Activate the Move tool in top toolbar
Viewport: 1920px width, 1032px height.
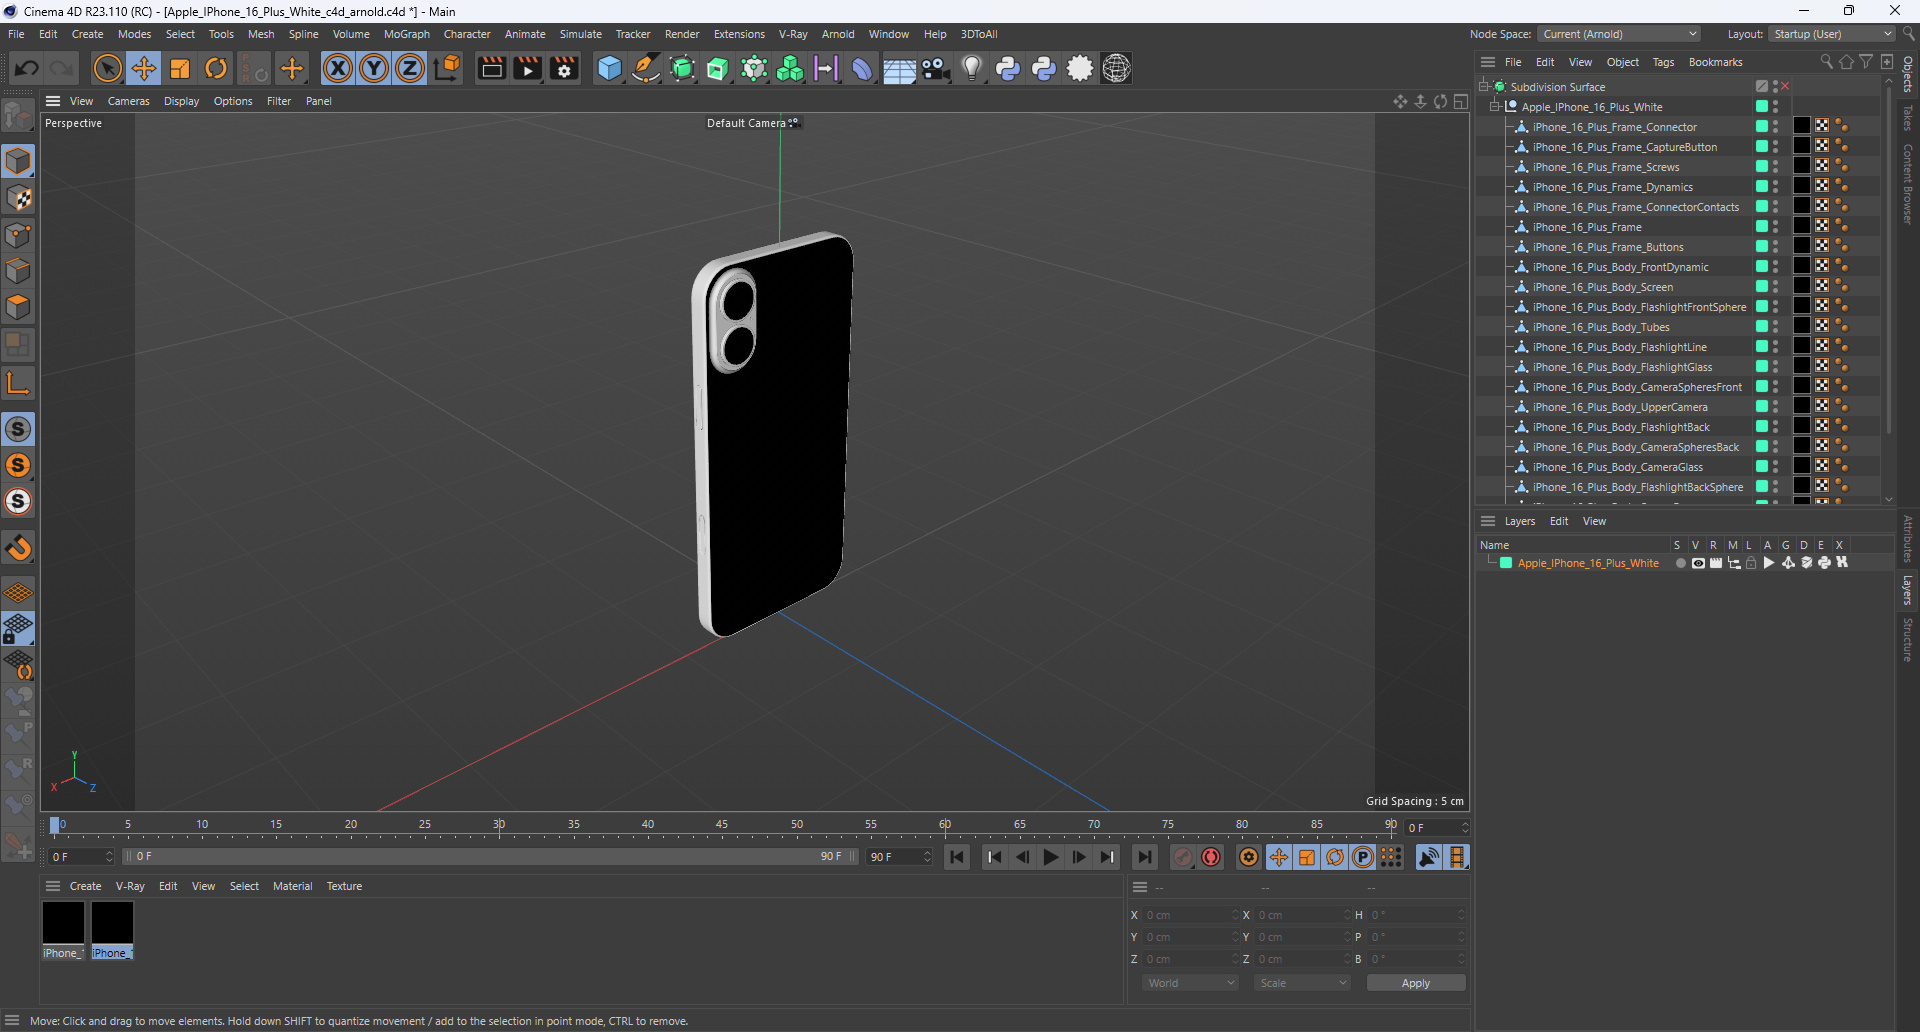tap(144, 68)
